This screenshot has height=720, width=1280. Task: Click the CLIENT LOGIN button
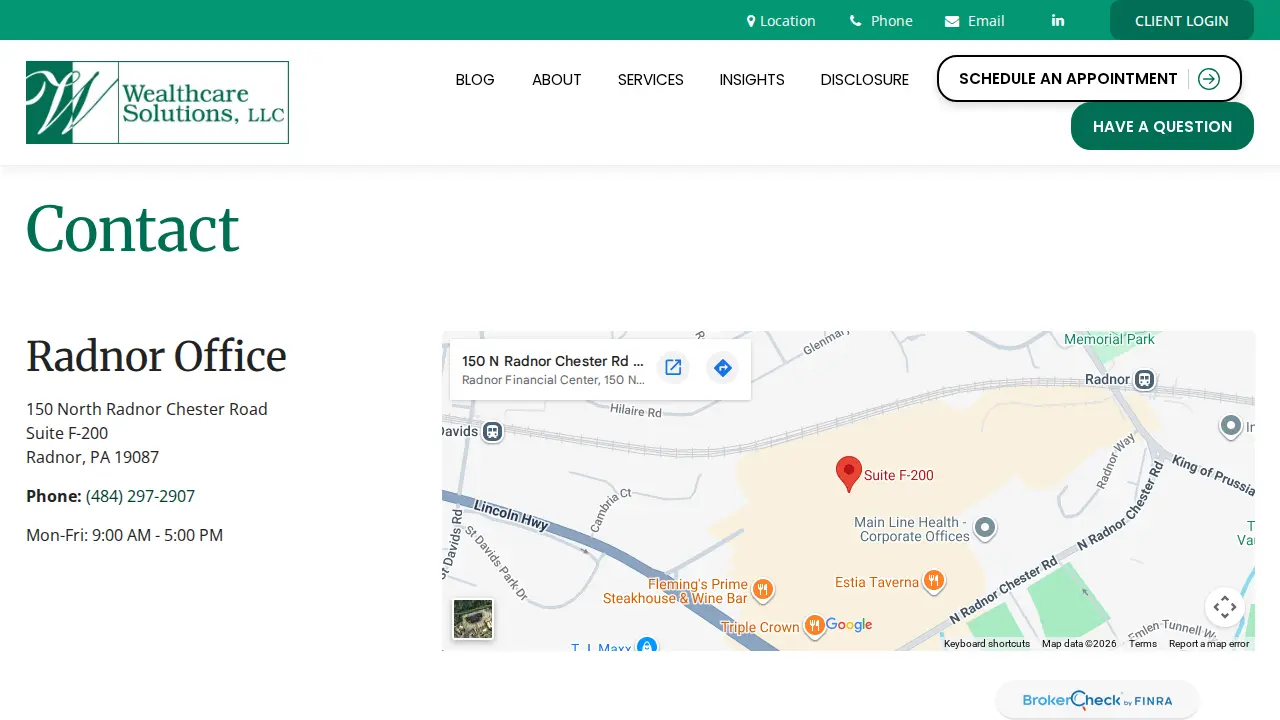pyautogui.click(x=1182, y=20)
